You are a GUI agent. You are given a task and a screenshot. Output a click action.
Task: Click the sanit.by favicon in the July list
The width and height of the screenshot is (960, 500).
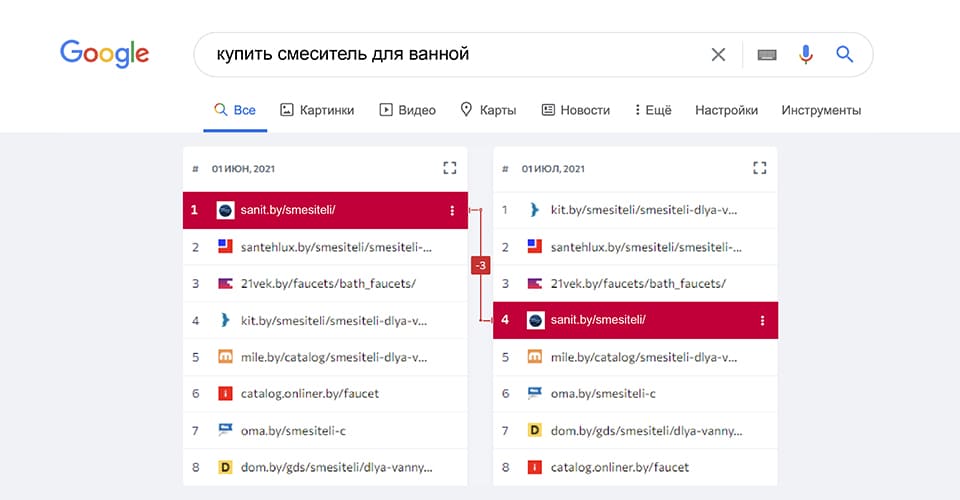pos(535,321)
